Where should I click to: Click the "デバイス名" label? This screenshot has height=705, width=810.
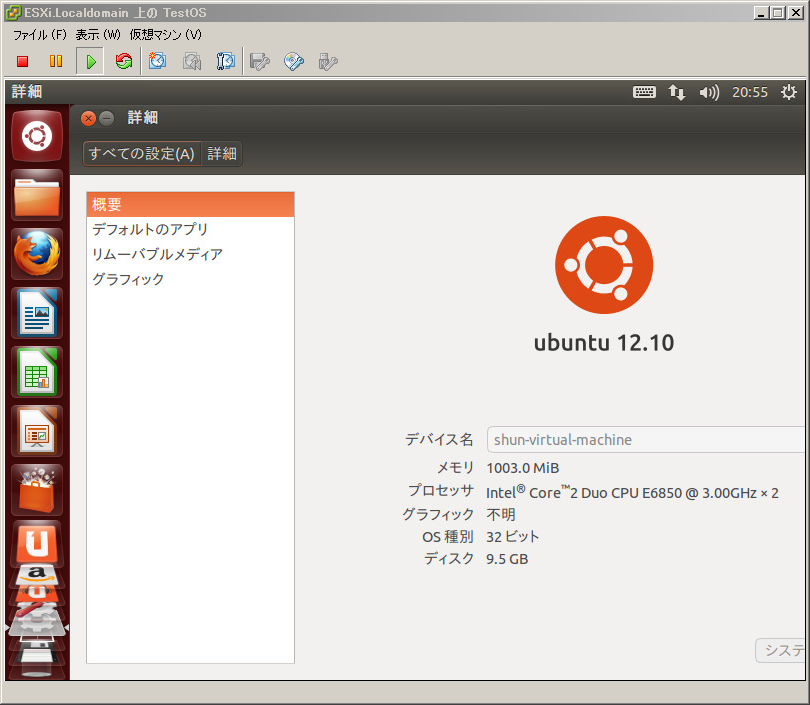[x=439, y=440]
